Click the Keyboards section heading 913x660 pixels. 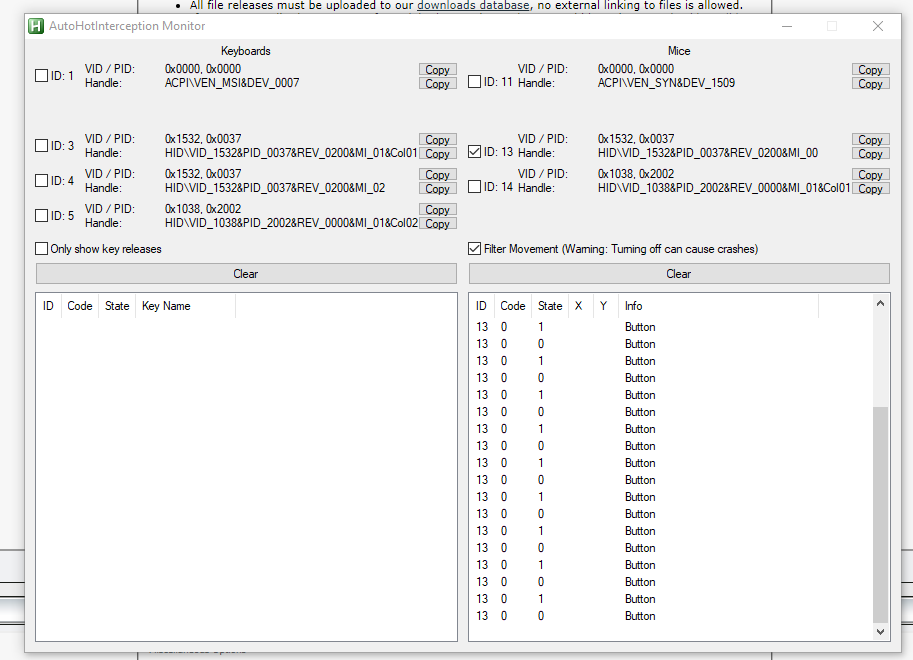[x=246, y=51]
